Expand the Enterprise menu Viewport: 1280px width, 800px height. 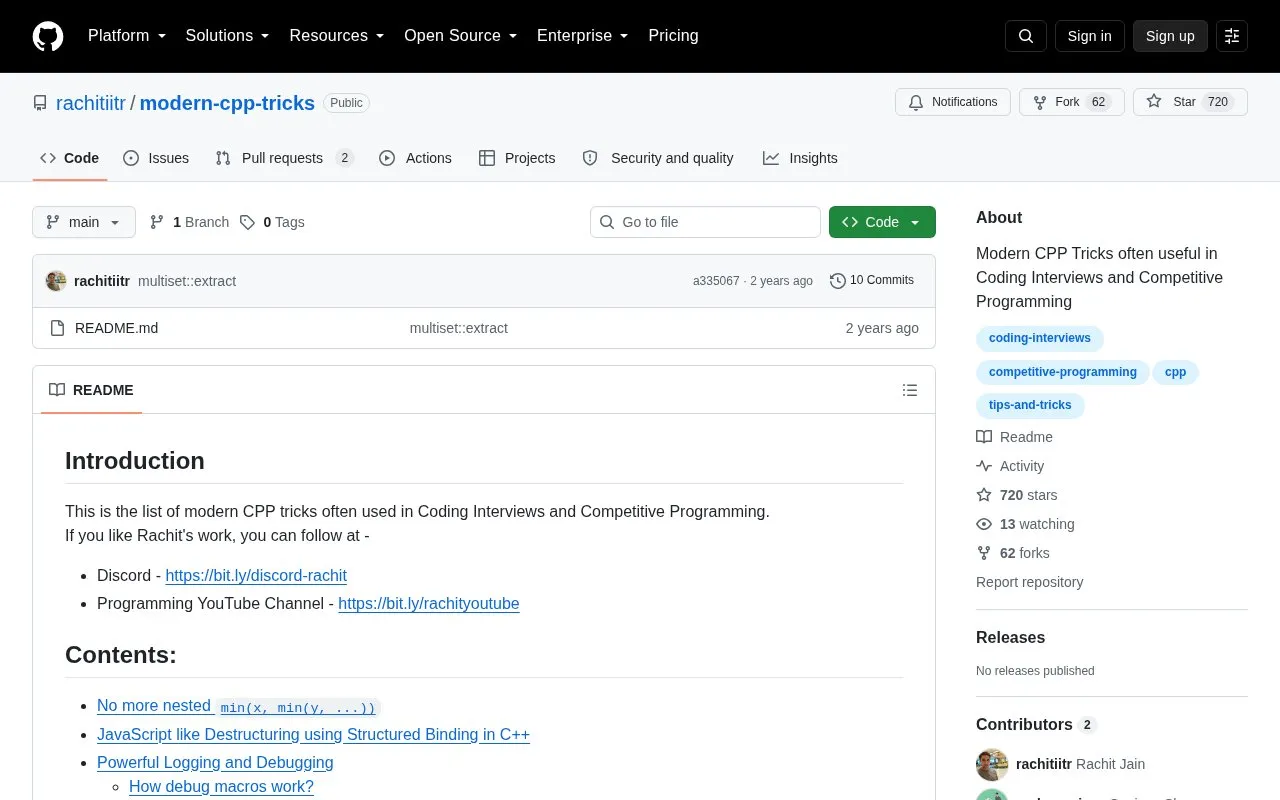[x=583, y=36]
